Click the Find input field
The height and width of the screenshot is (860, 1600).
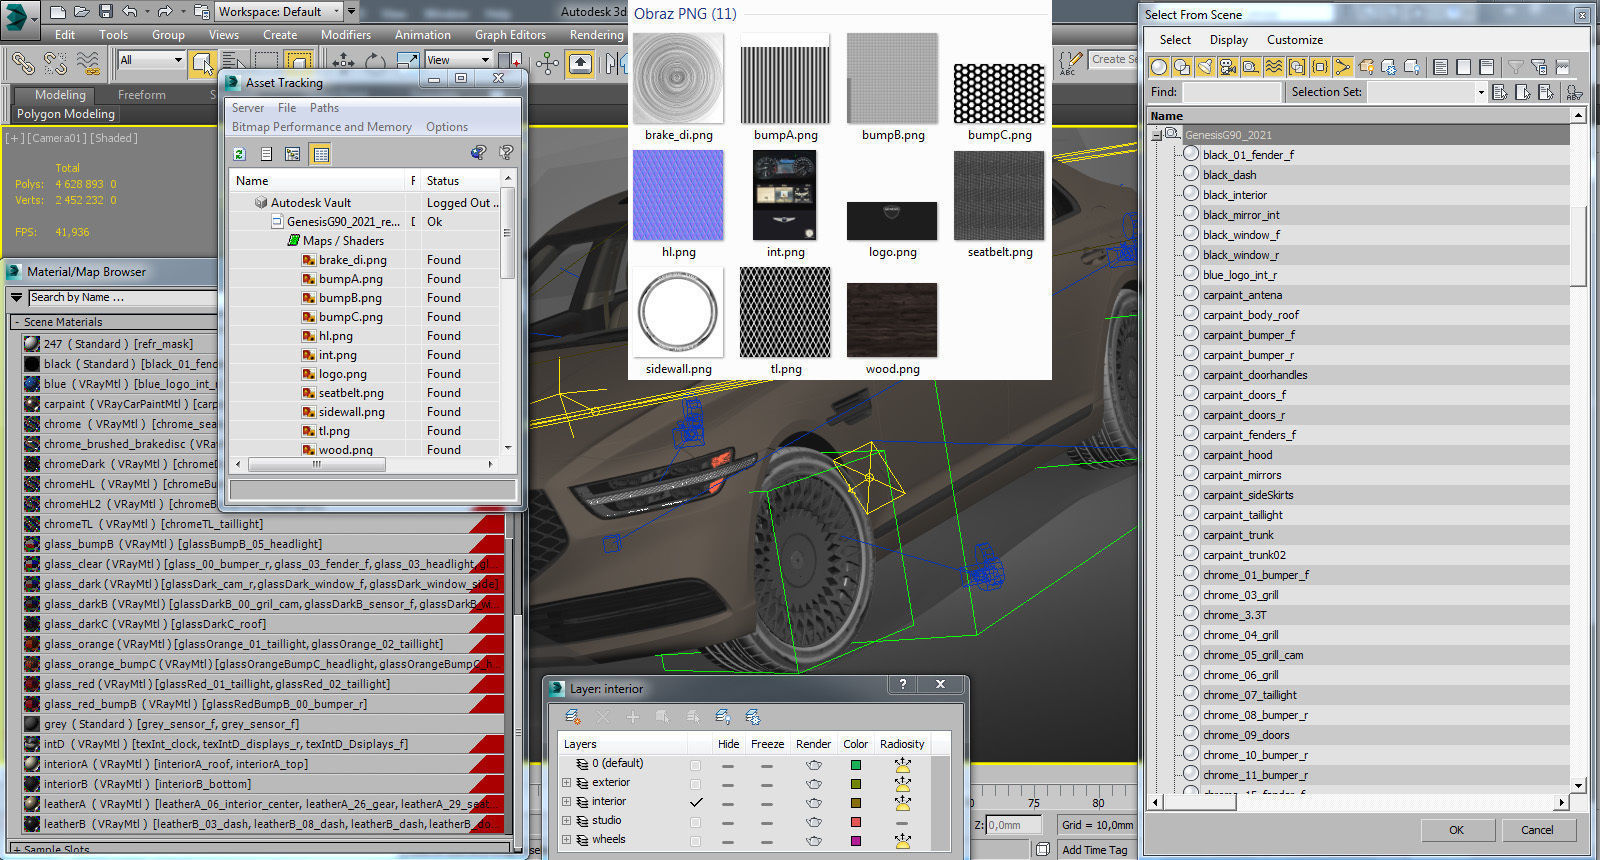tap(1232, 92)
